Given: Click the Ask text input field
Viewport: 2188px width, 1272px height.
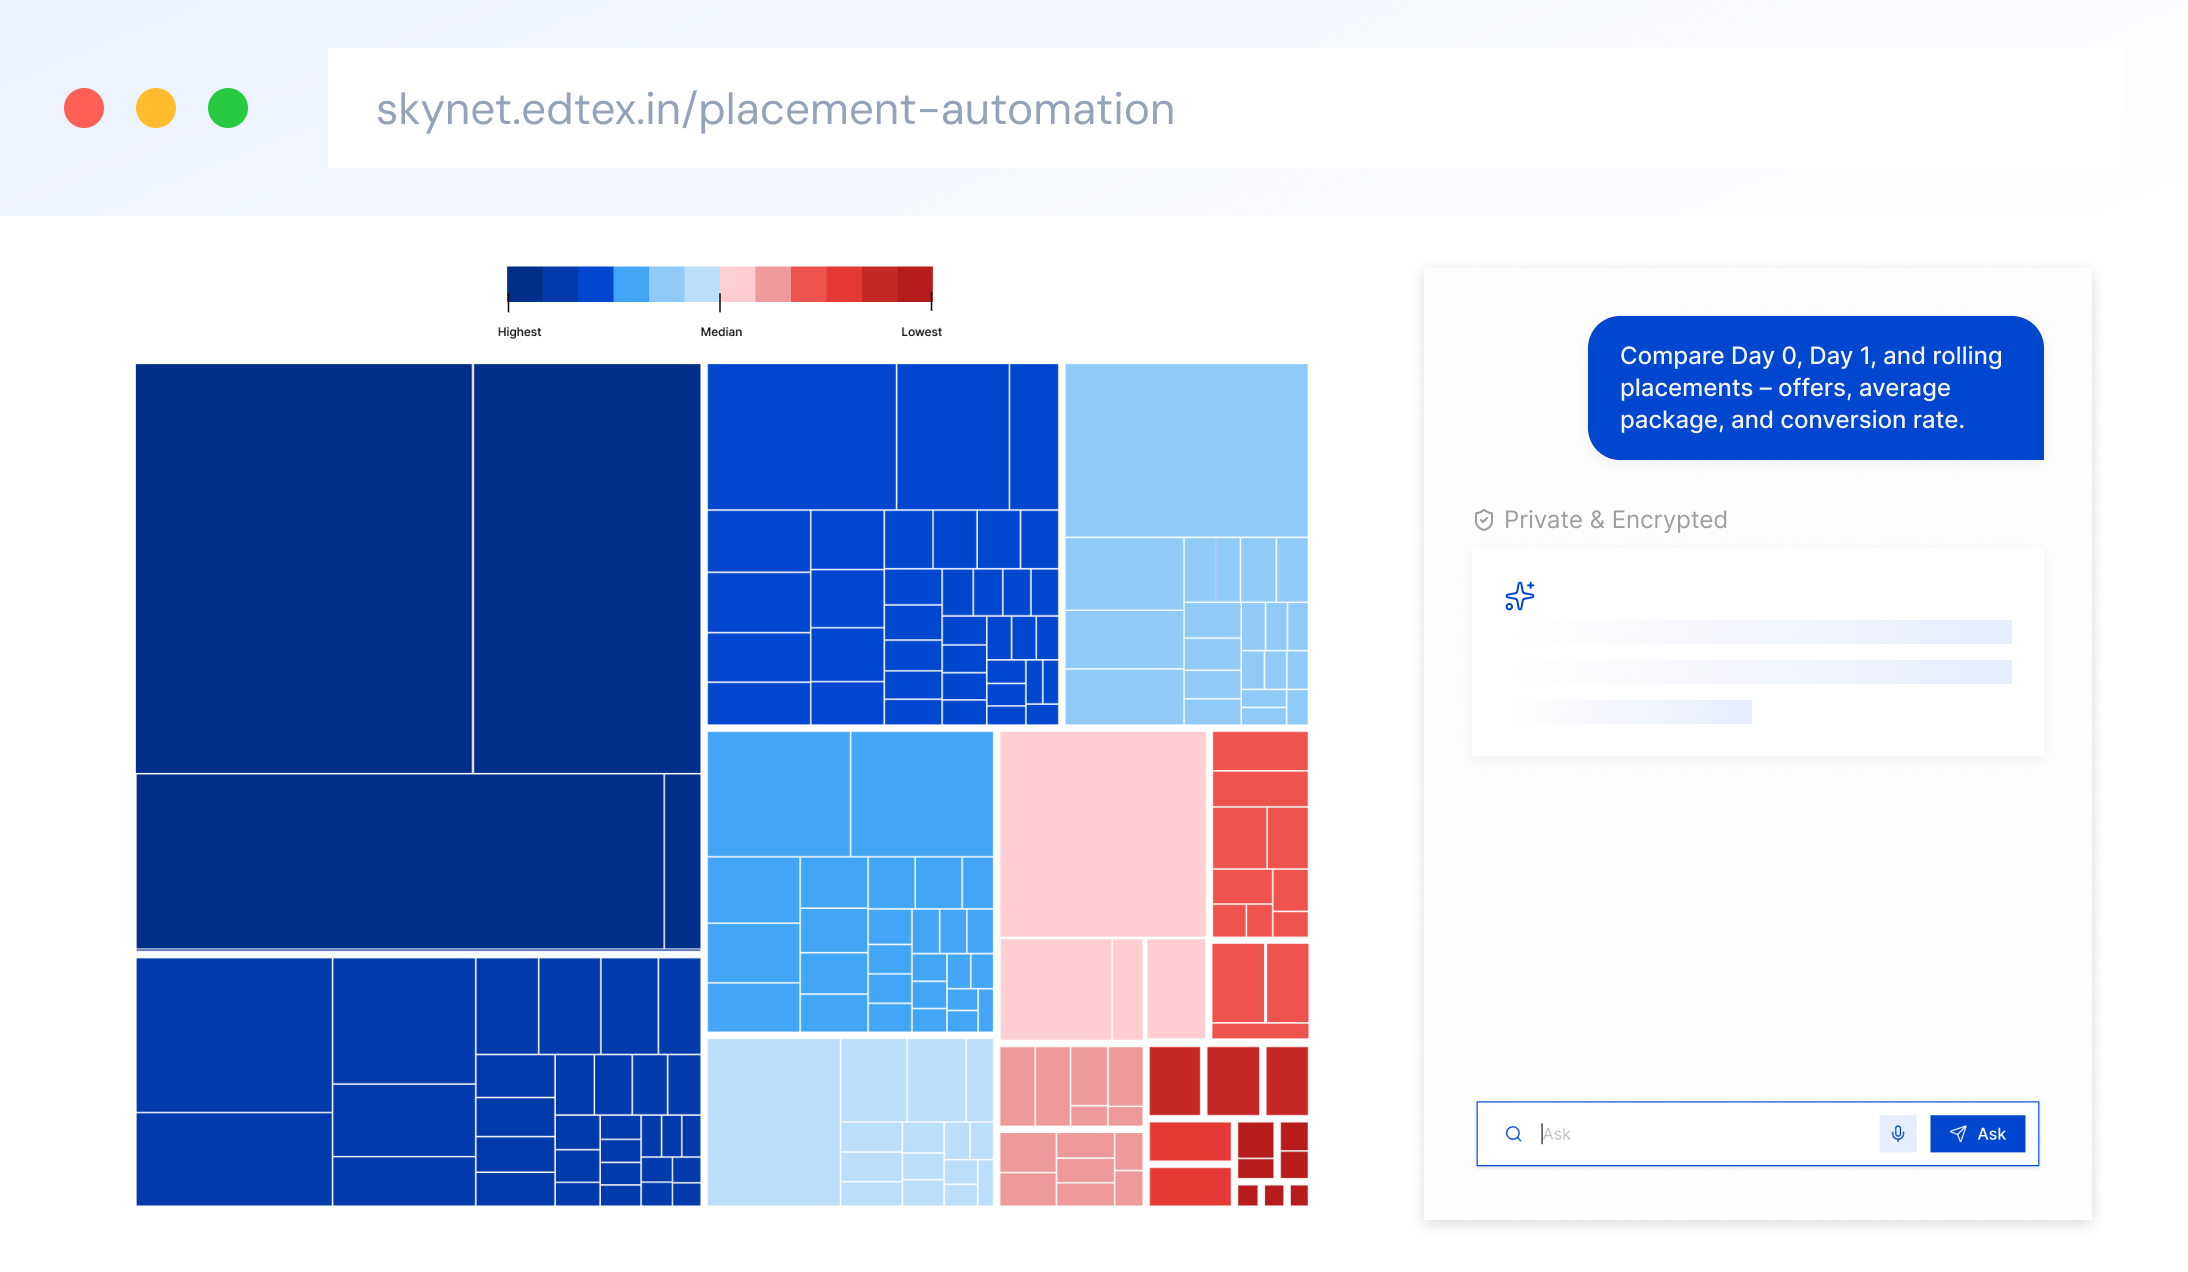Looking at the screenshot, I should (1700, 1133).
